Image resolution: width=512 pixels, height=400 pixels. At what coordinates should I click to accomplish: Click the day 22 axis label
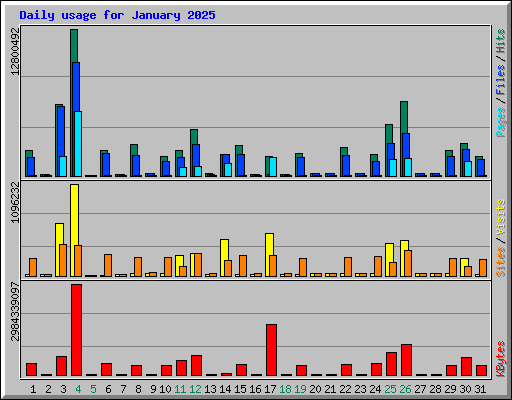click(345, 389)
